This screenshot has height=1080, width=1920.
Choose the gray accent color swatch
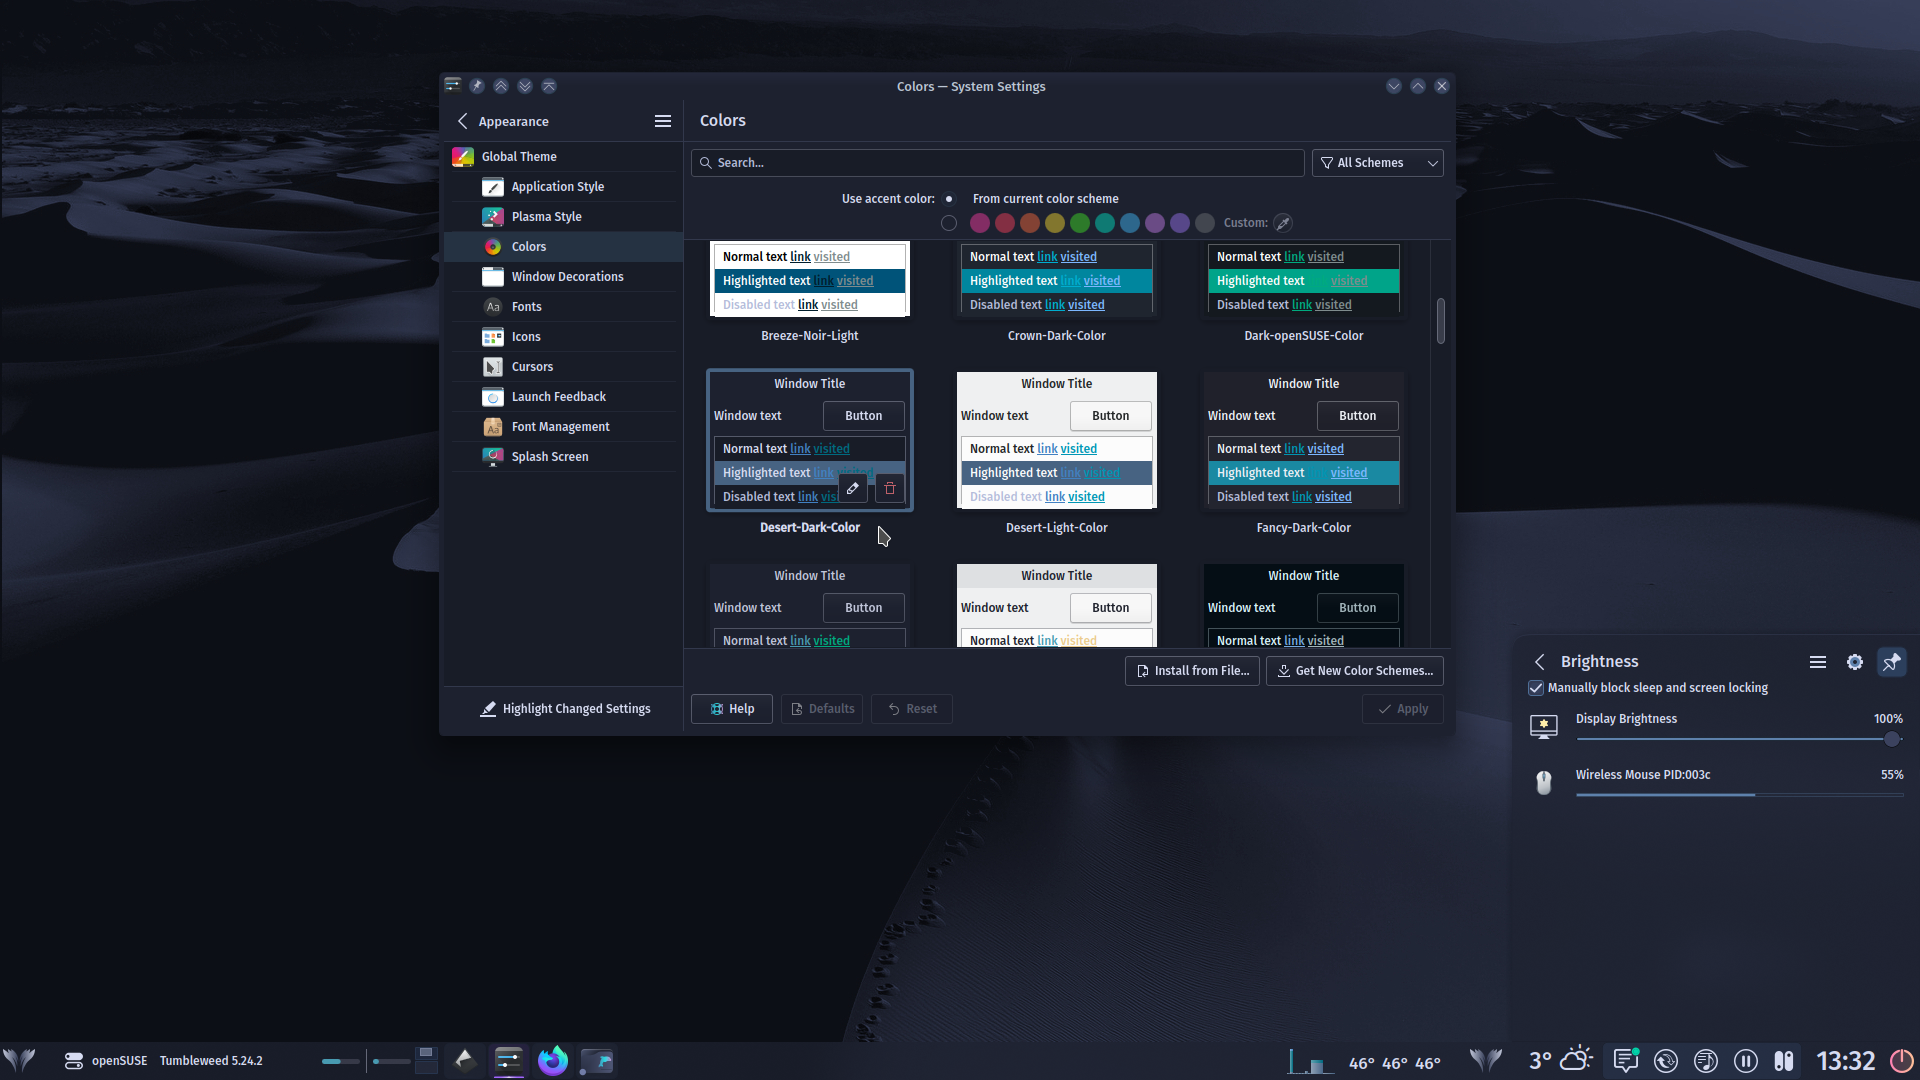[x=1205, y=223]
